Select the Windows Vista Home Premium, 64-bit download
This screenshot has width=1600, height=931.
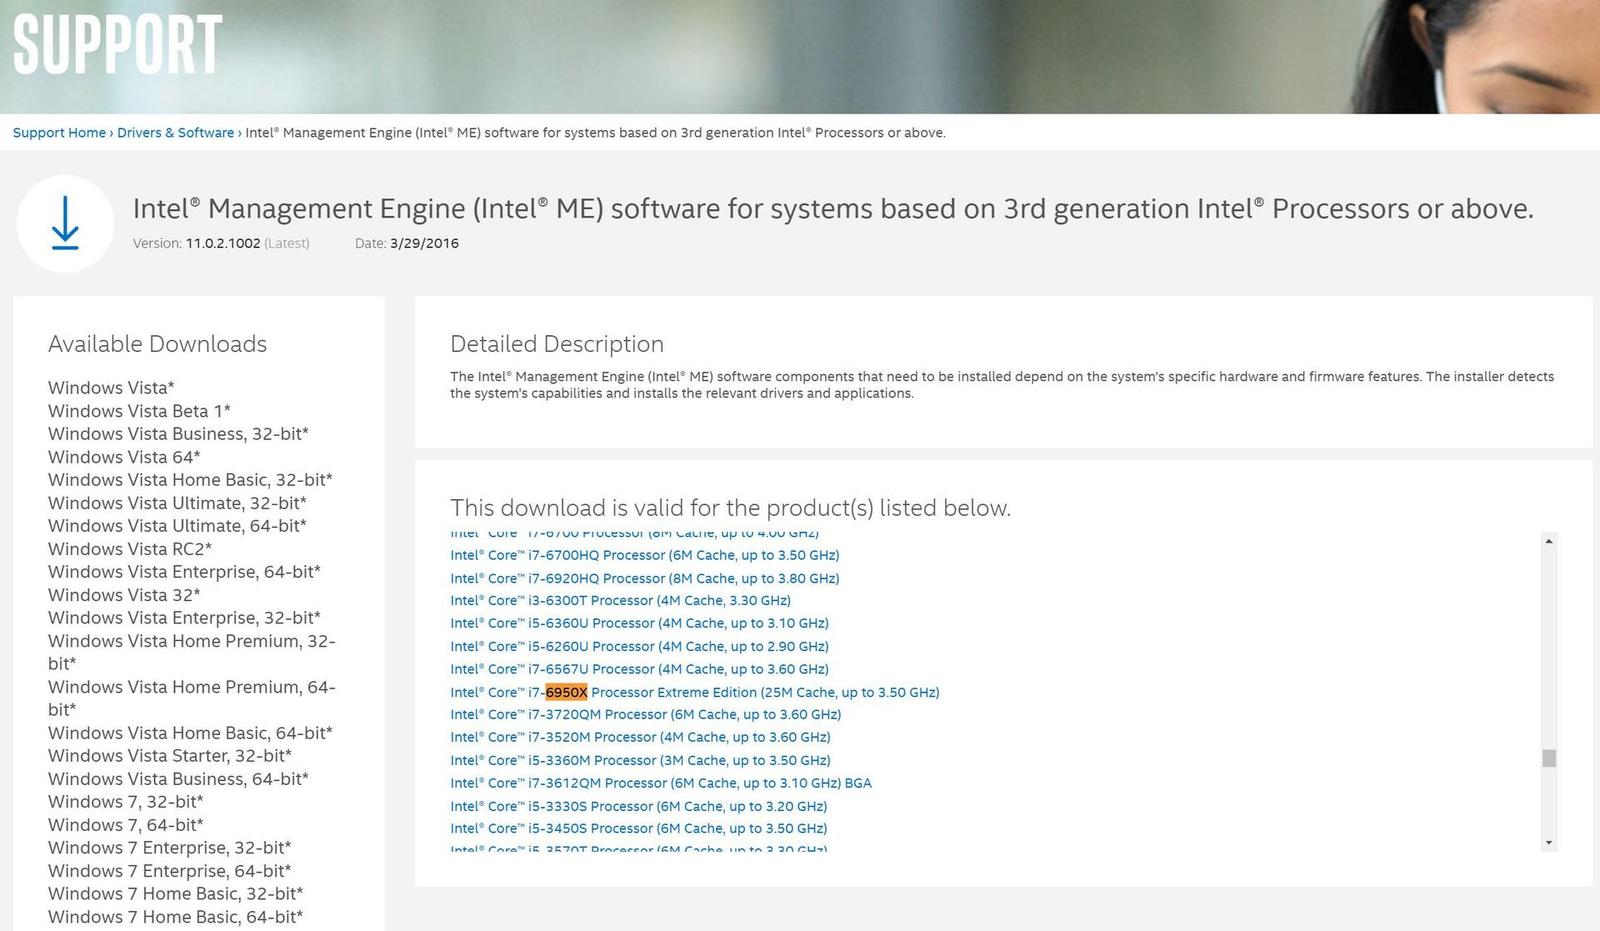point(191,697)
